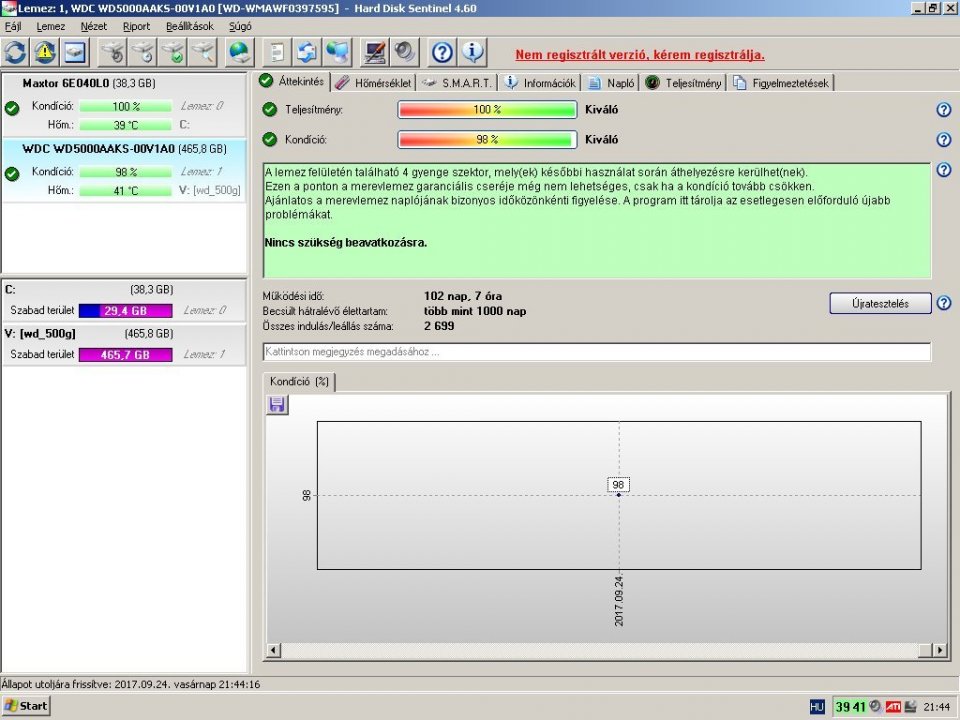Click the green status icon beside Teljesítmény
The image size is (960, 720).
pyautogui.click(x=269, y=110)
